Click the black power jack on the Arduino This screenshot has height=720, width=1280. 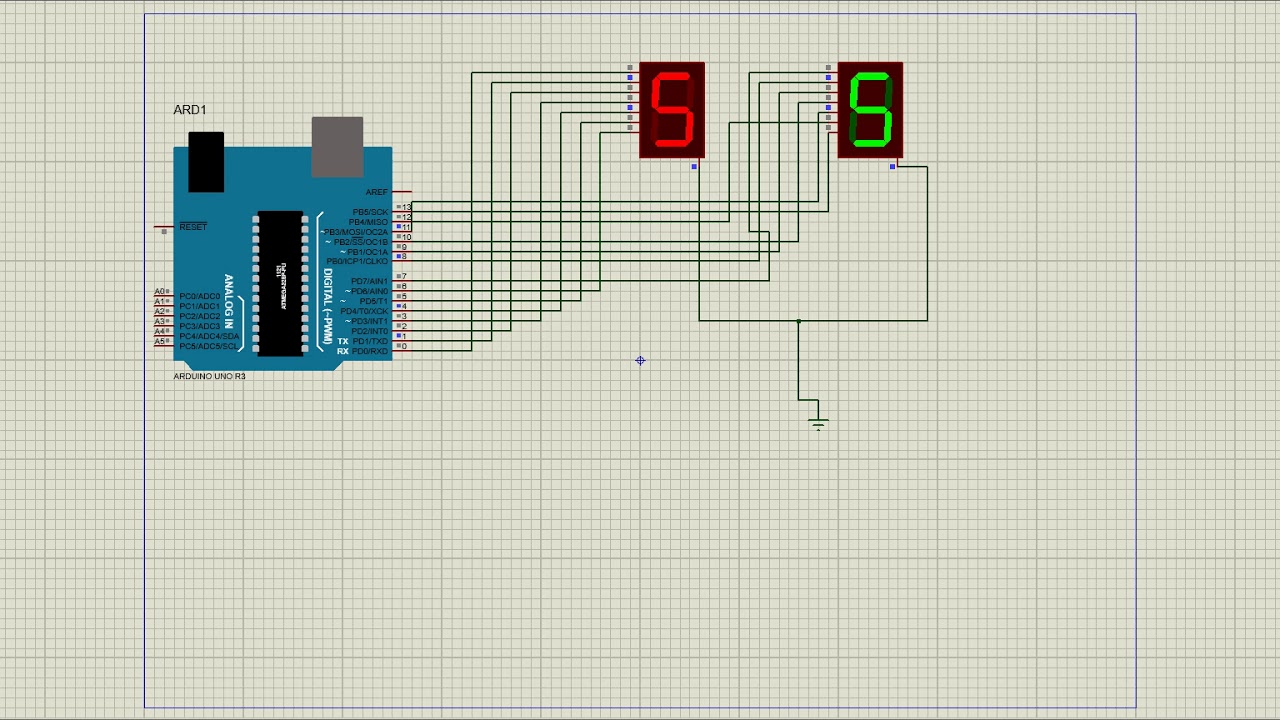click(206, 161)
